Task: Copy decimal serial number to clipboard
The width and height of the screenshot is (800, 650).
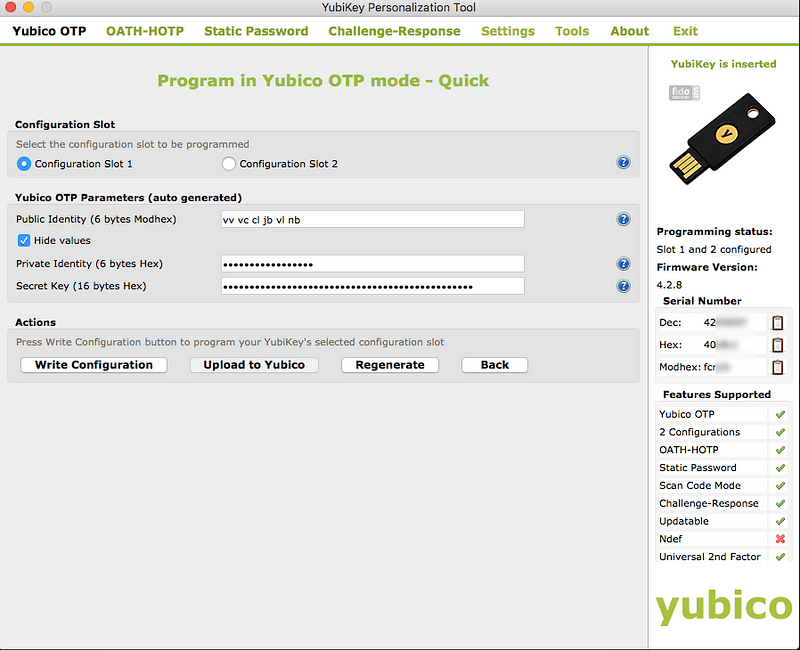Action: [777, 323]
